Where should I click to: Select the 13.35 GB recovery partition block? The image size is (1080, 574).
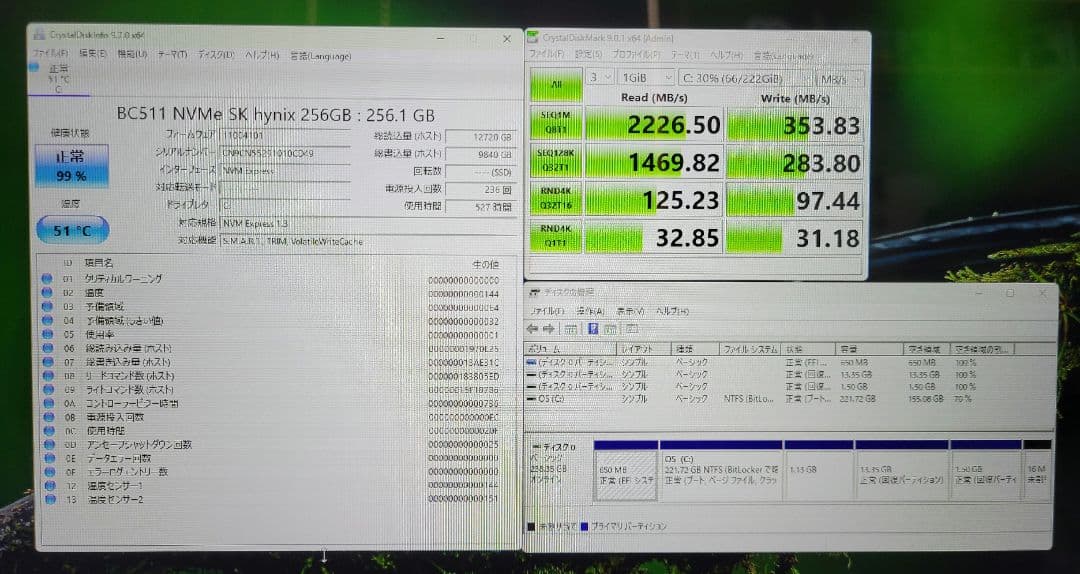click(902, 470)
